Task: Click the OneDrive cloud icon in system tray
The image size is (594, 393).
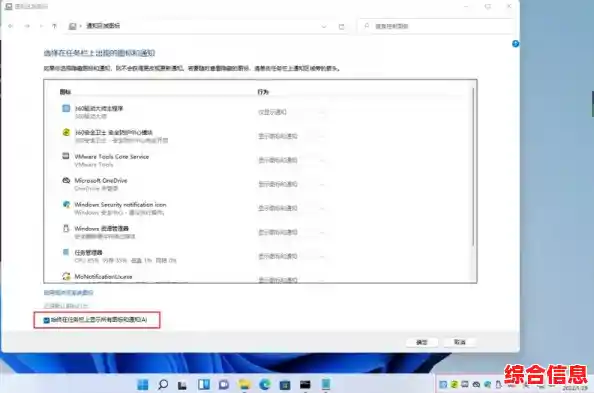Action: pyautogui.click(x=476, y=385)
